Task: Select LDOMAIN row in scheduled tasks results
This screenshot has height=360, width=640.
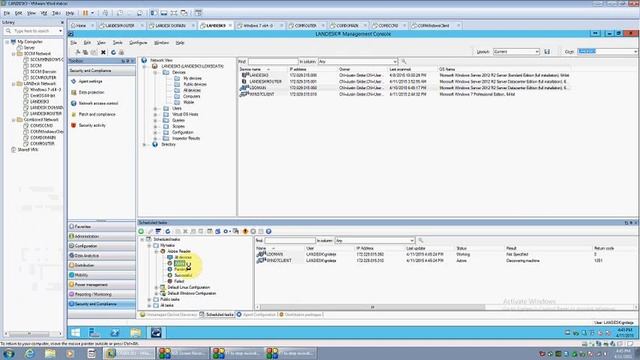Action: [x=445, y=254]
